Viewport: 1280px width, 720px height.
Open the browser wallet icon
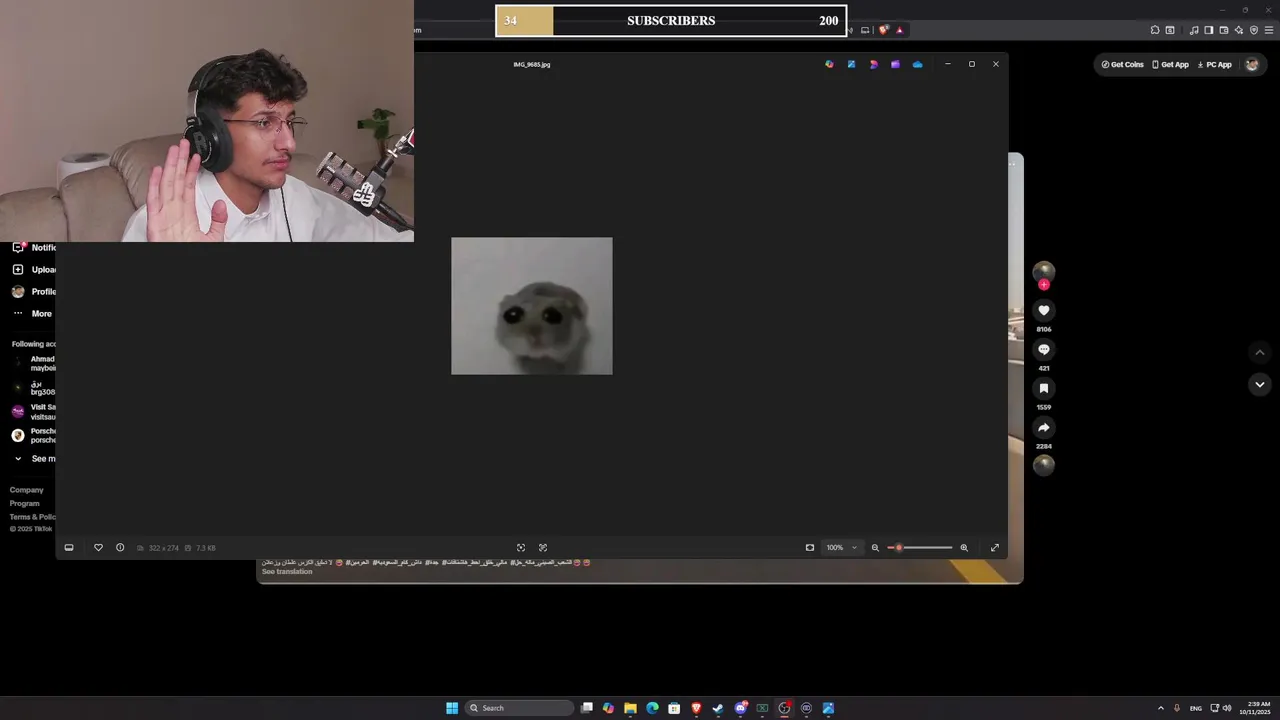tap(1224, 30)
